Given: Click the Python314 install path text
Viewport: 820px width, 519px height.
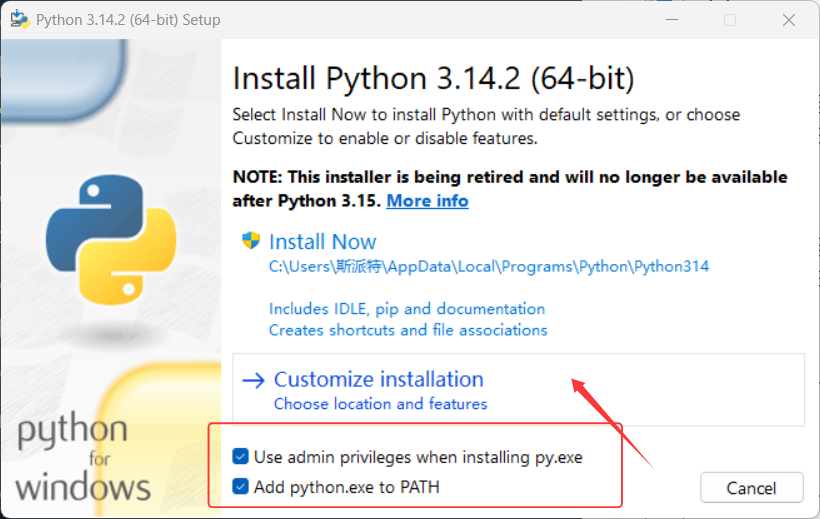Looking at the screenshot, I should coord(489,266).
